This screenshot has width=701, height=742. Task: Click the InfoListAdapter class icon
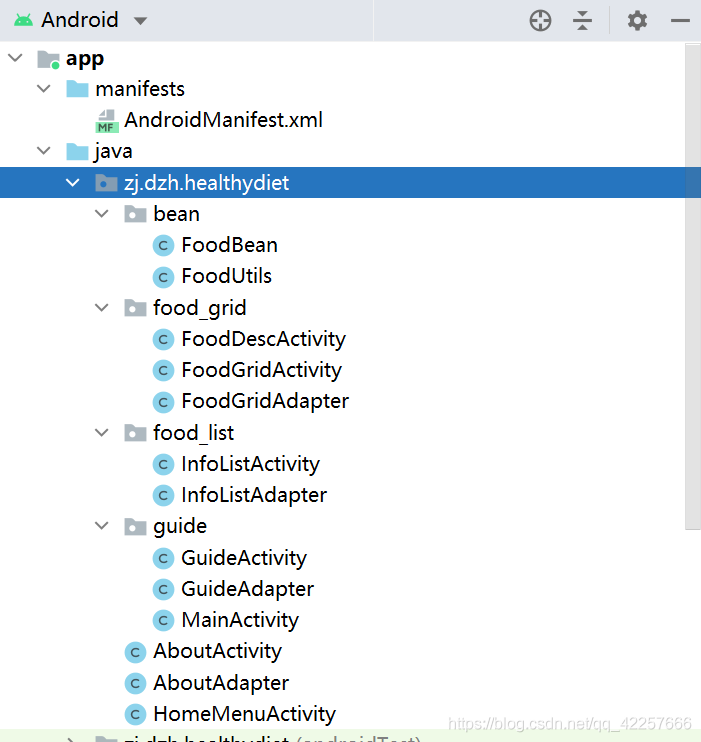point(163,495)
